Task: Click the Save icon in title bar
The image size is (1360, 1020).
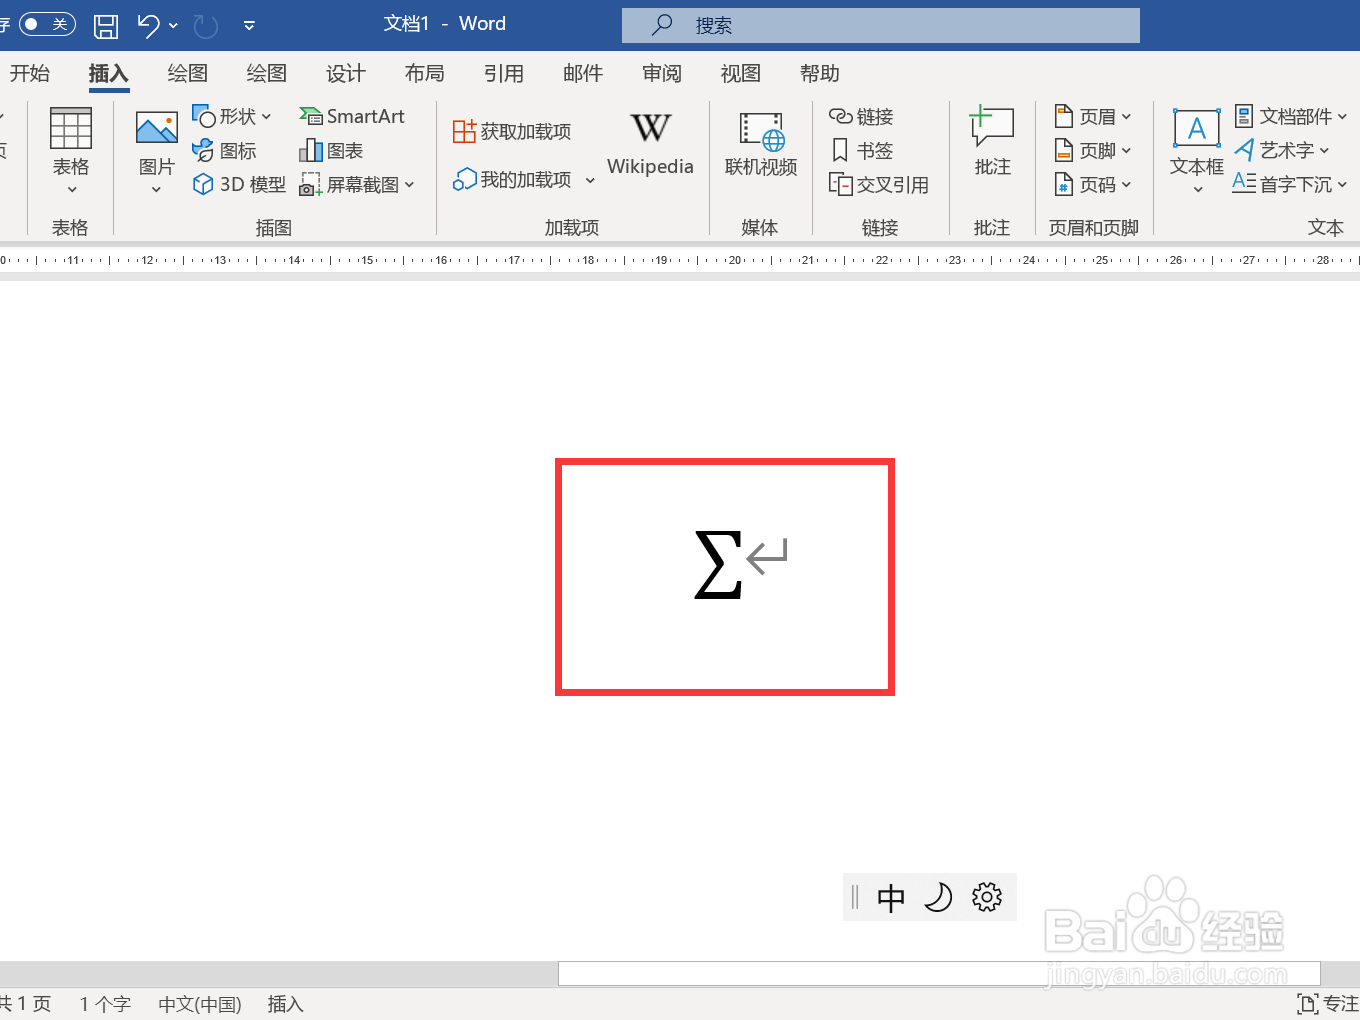Action: [x=106, y=26]
